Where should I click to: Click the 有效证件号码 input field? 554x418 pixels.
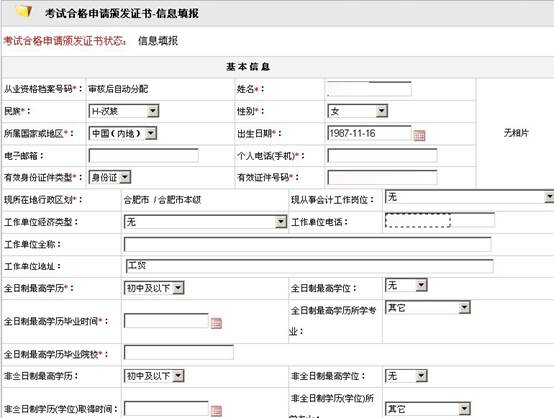click(382, 177)
